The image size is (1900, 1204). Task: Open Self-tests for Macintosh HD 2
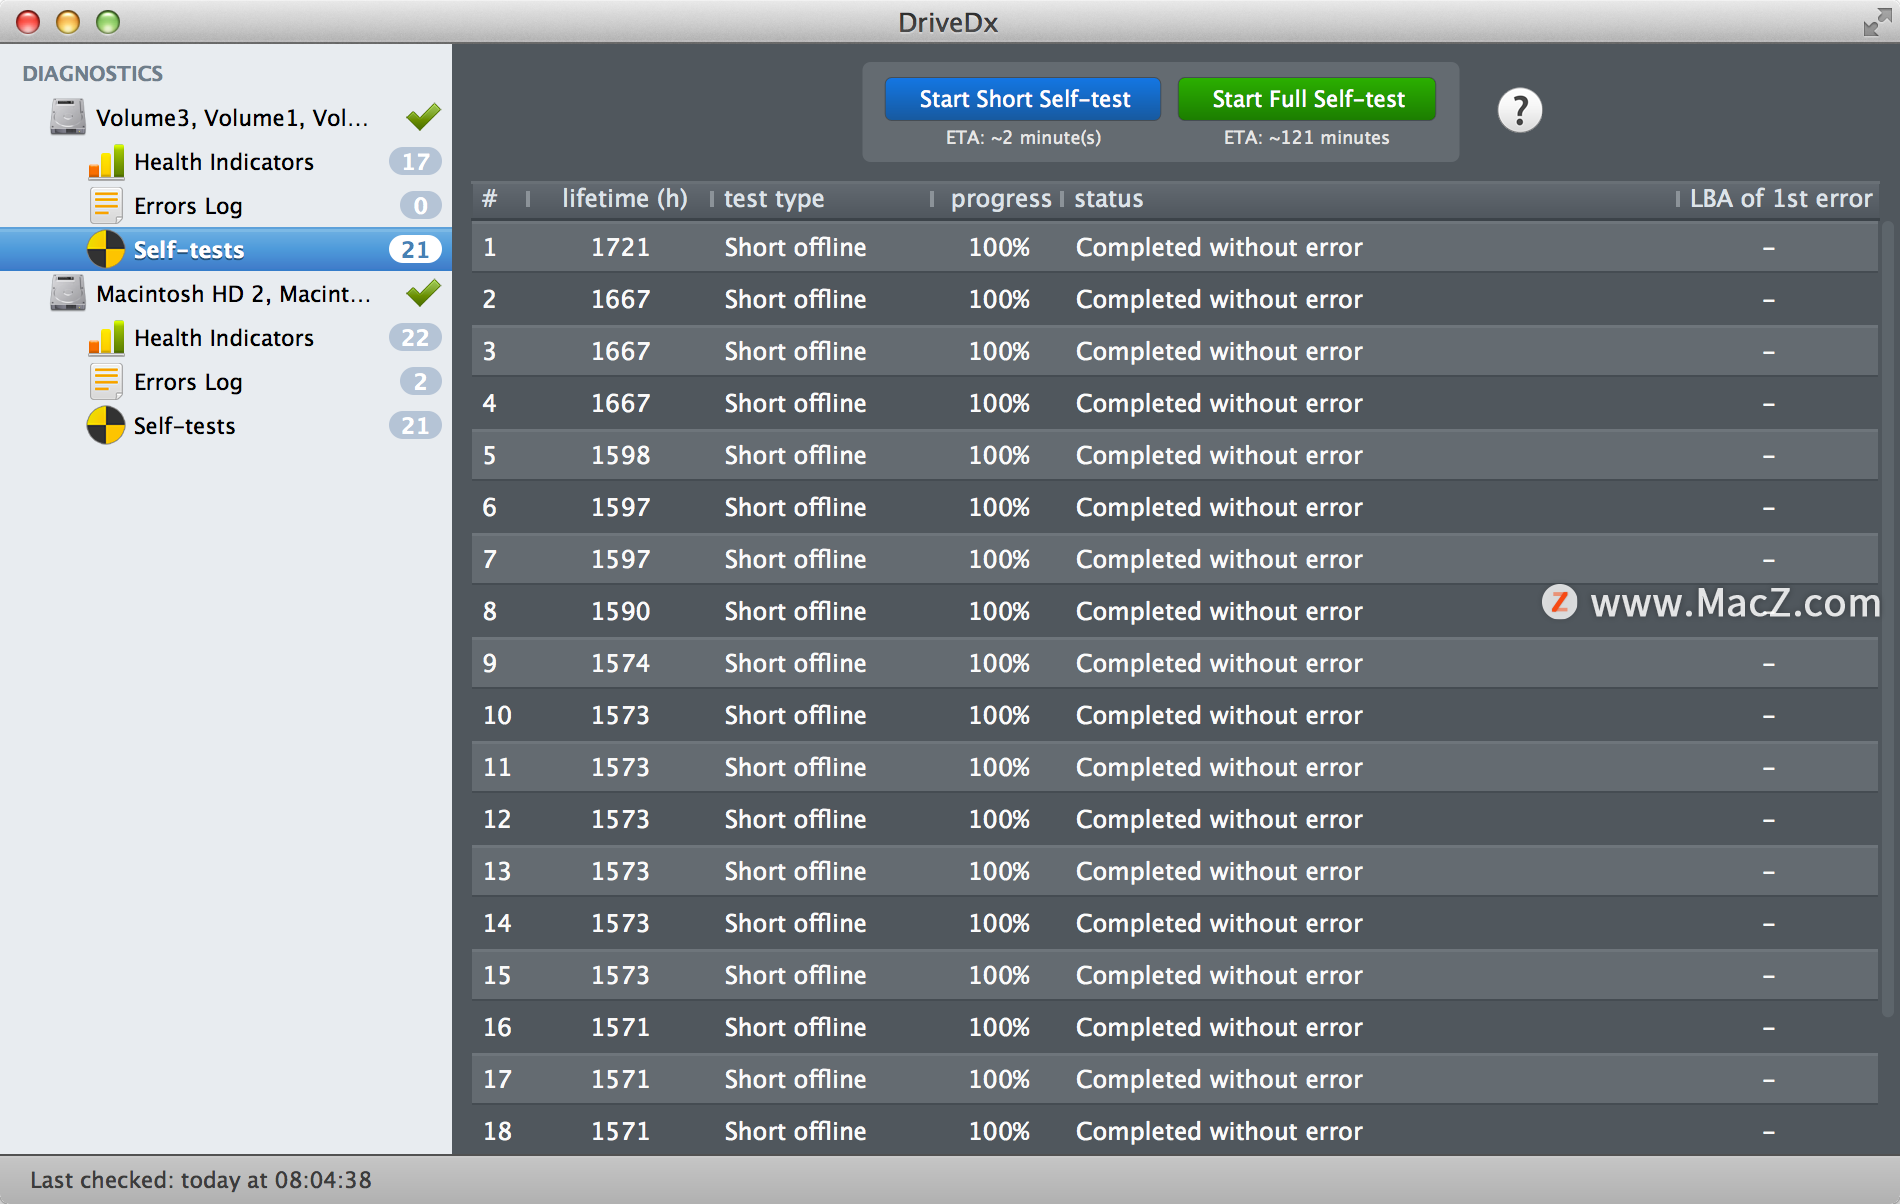[226, 425]
